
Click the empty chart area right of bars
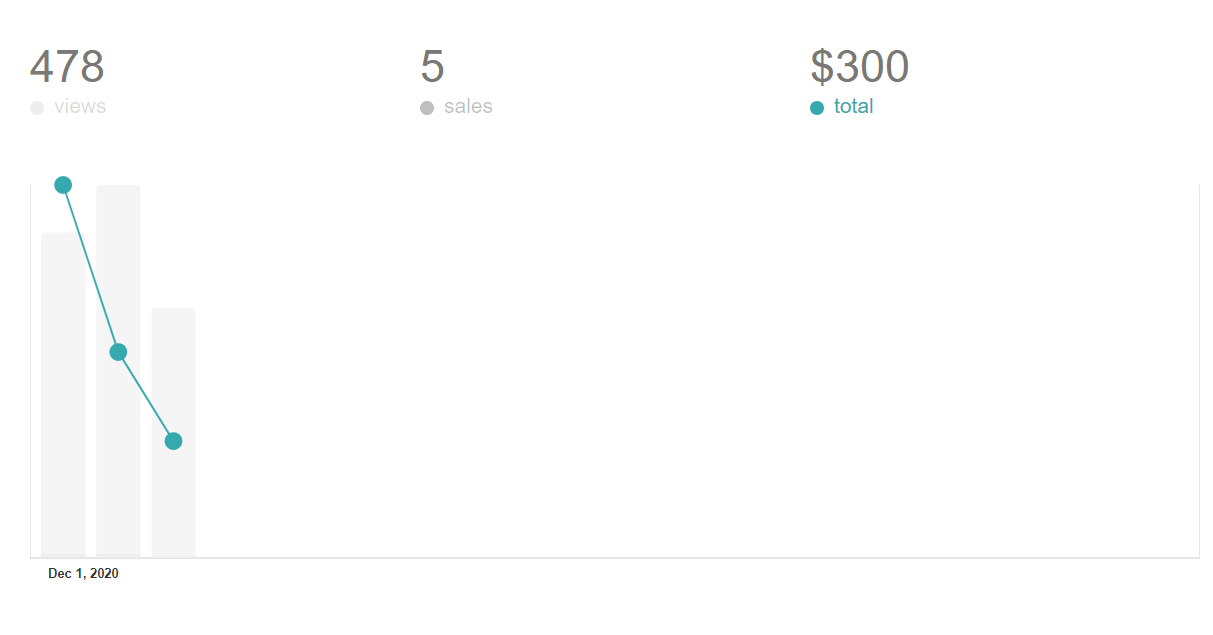click(697, 371)
